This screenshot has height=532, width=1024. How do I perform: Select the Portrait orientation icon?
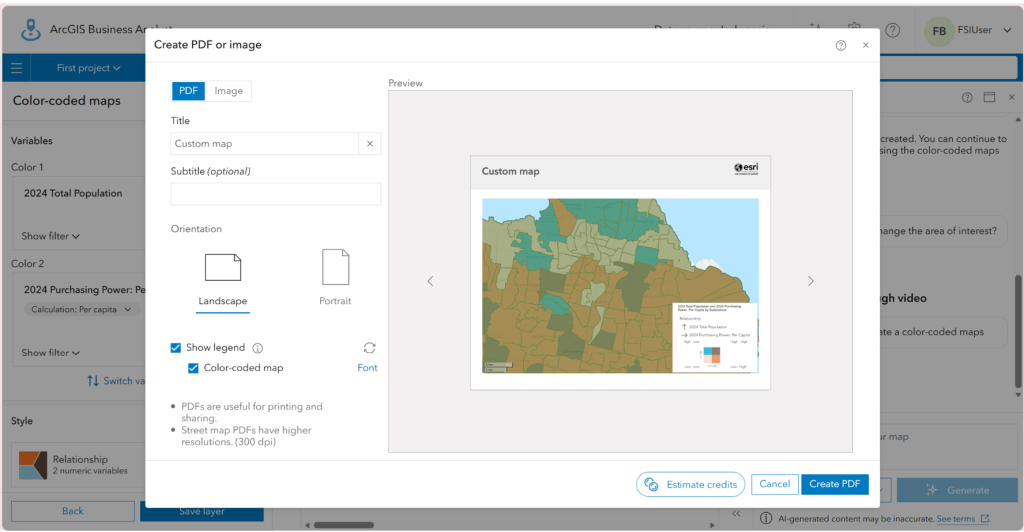(336, 267)
